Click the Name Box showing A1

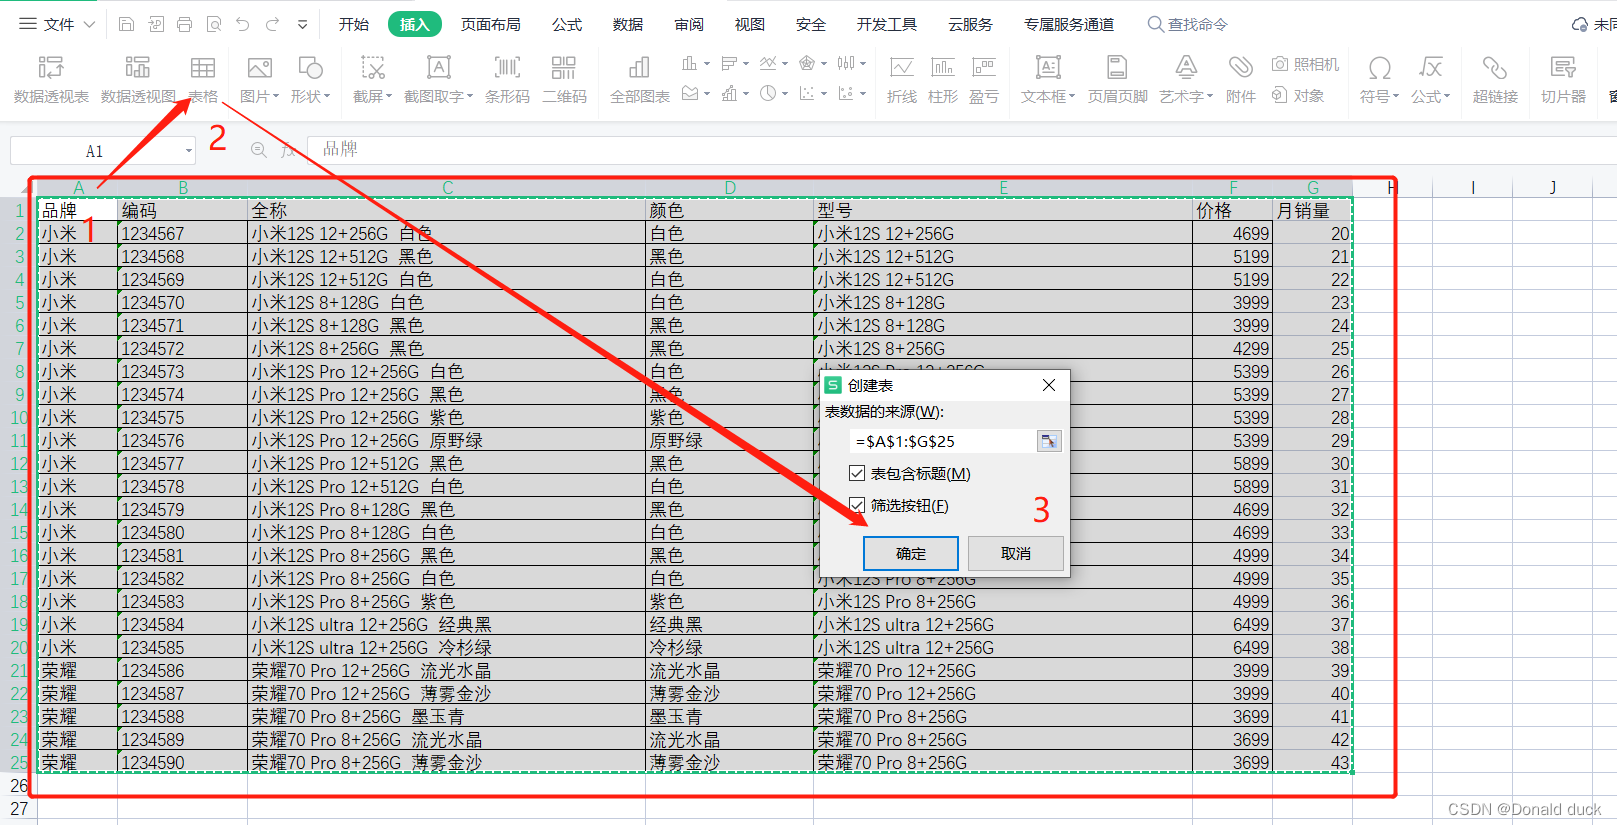94,151
